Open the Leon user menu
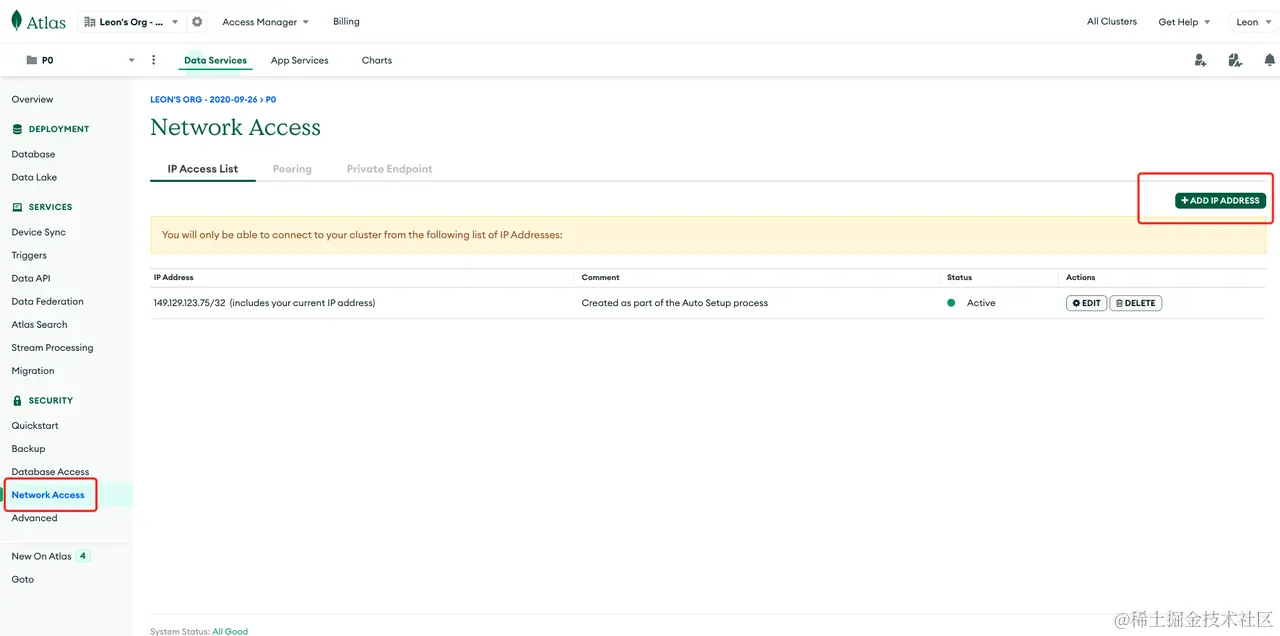This screenshot has height=636, width=1280. point(1253,22)
